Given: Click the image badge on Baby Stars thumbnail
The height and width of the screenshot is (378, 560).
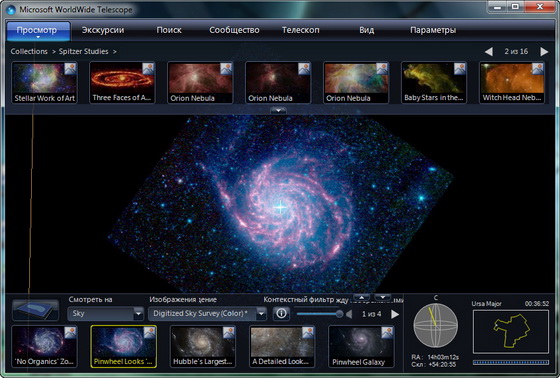Looking at the screenshot, I should coord(460,69).
